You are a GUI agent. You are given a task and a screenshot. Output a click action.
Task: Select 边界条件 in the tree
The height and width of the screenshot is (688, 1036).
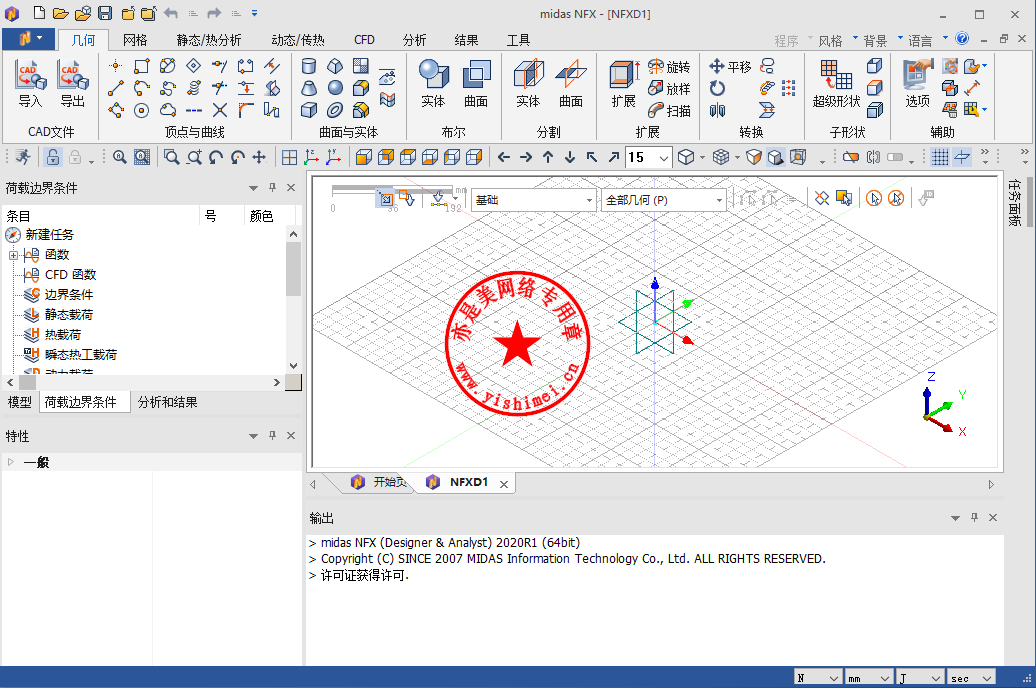point(69,295)
